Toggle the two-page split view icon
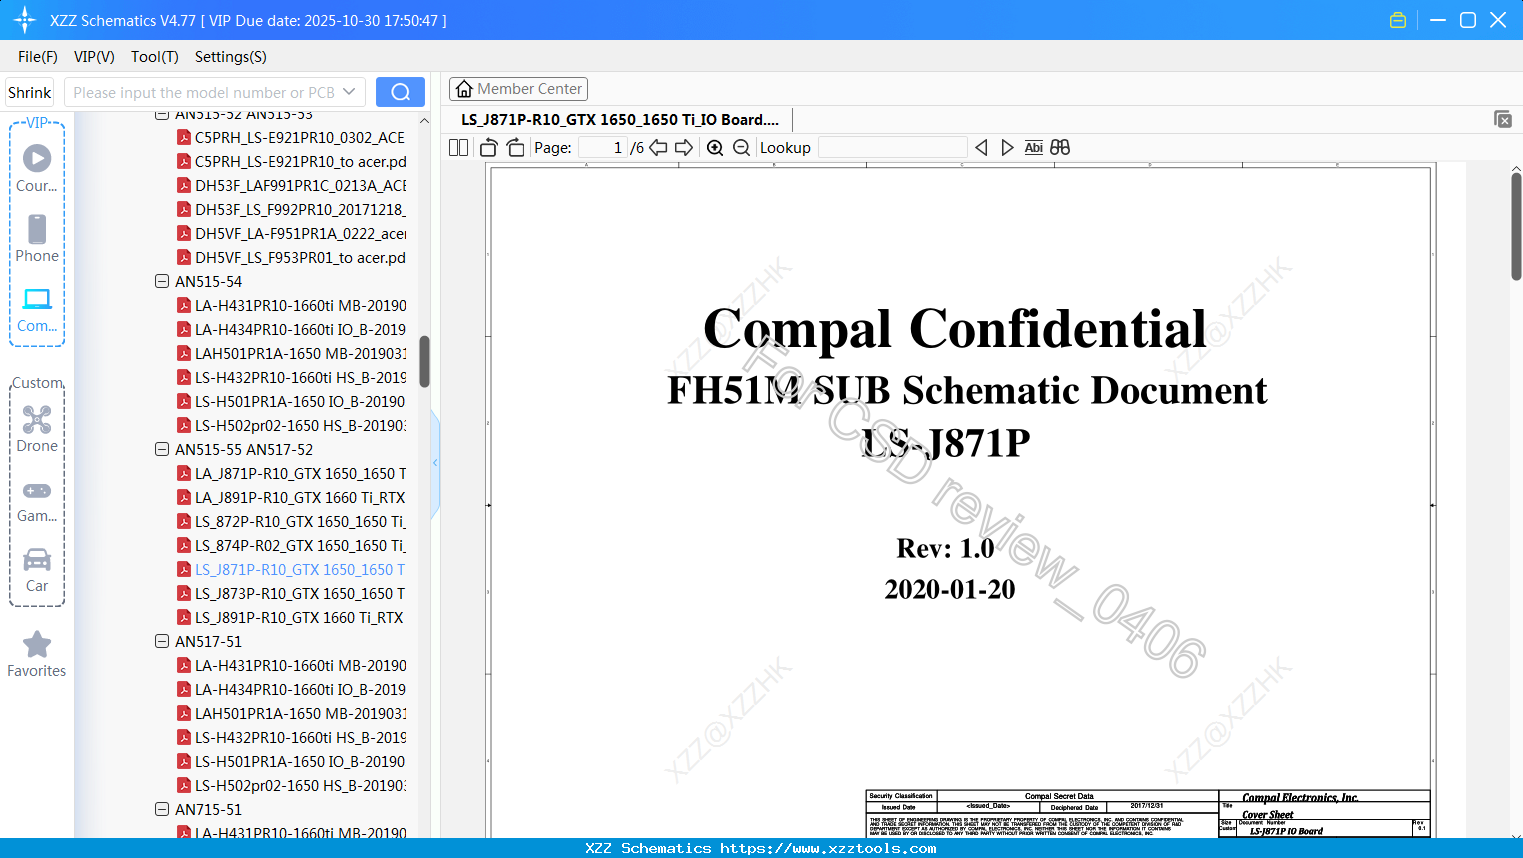 coord(458,148)
